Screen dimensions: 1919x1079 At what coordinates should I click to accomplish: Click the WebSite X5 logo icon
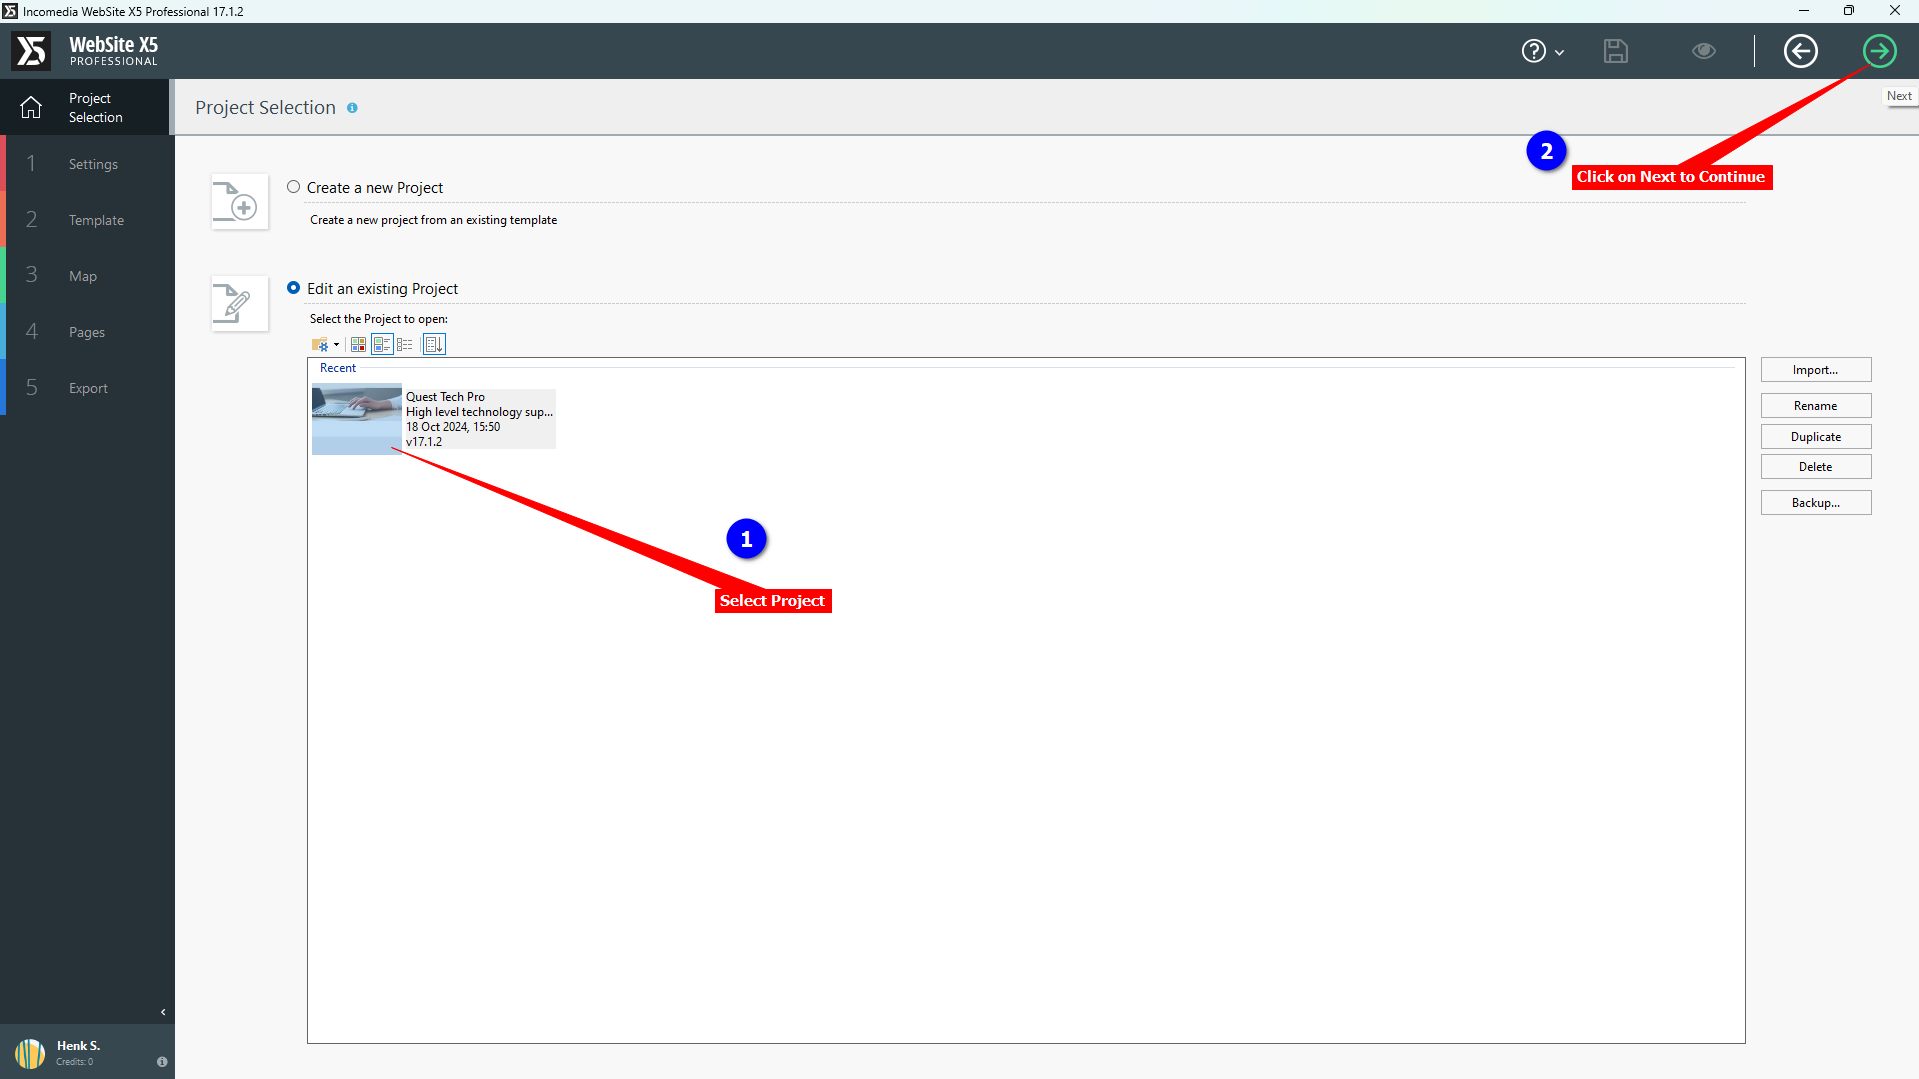(x=31, y=51)
